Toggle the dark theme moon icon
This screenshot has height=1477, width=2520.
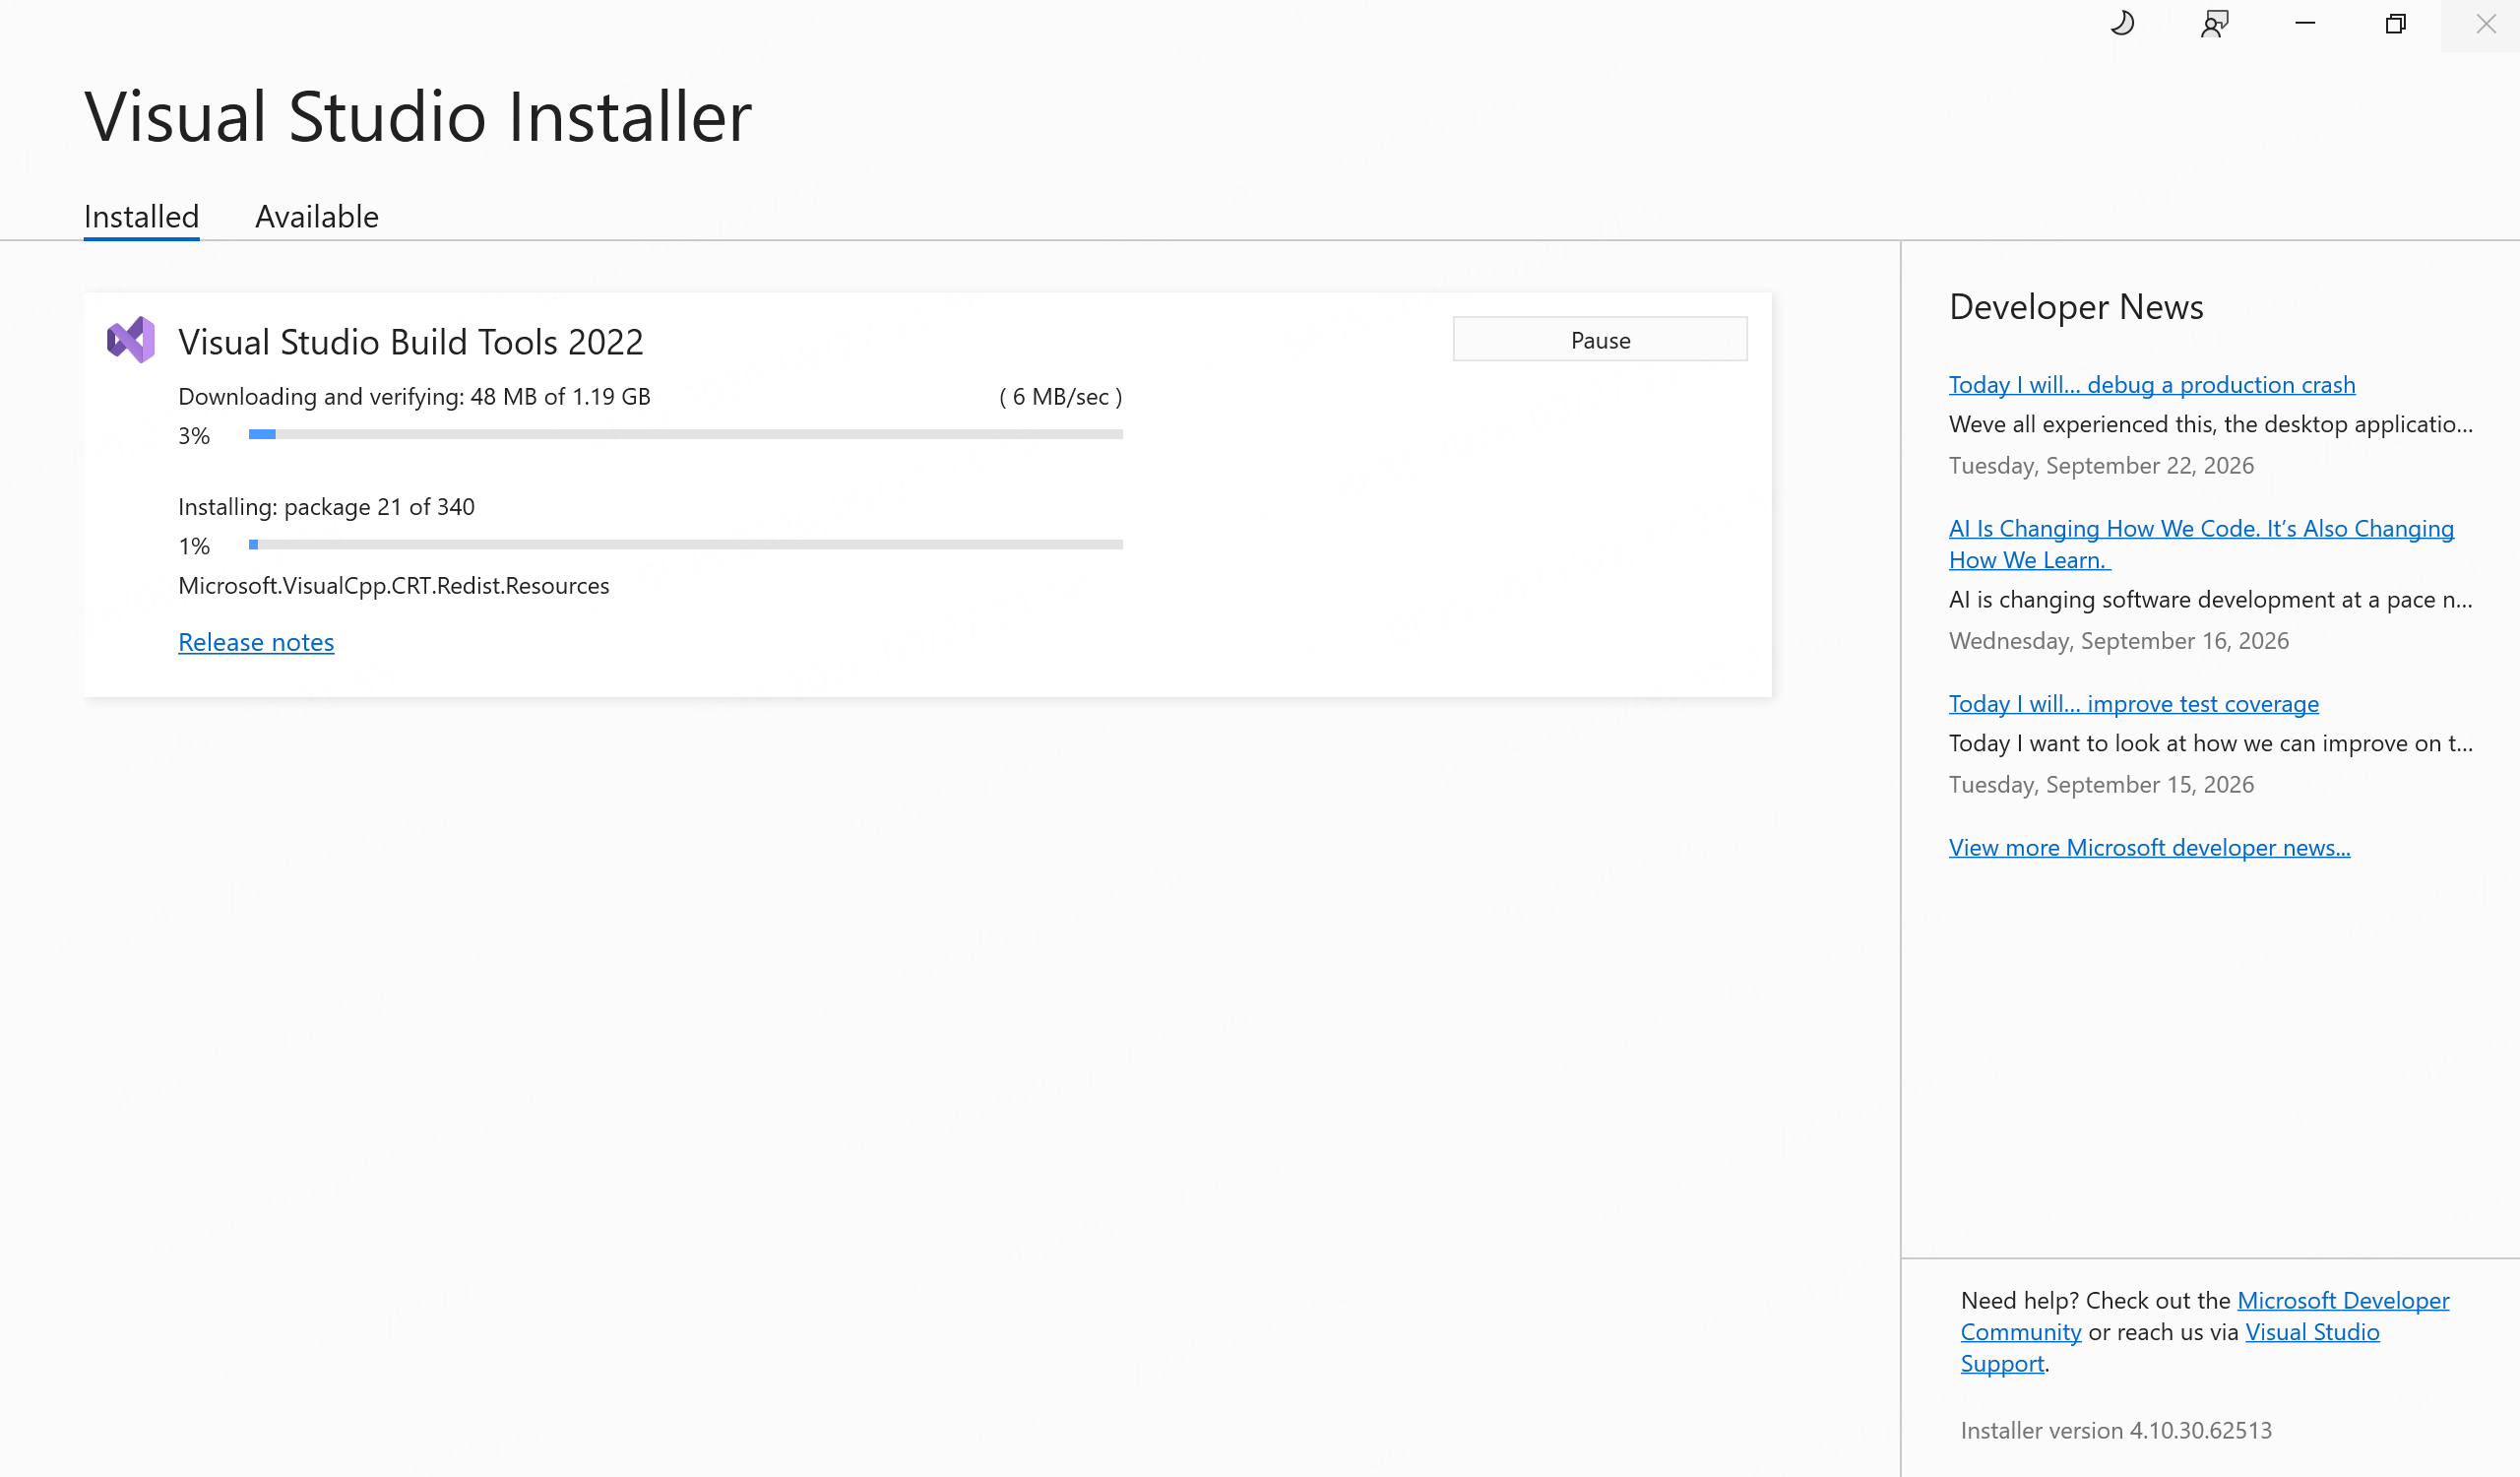(2122, 24)
